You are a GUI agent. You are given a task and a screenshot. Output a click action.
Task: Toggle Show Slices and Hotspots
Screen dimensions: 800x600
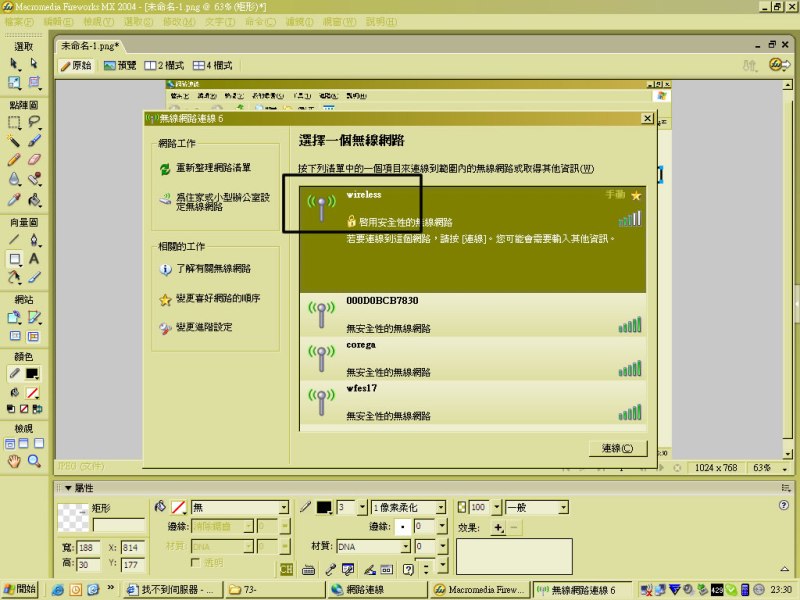33,336
